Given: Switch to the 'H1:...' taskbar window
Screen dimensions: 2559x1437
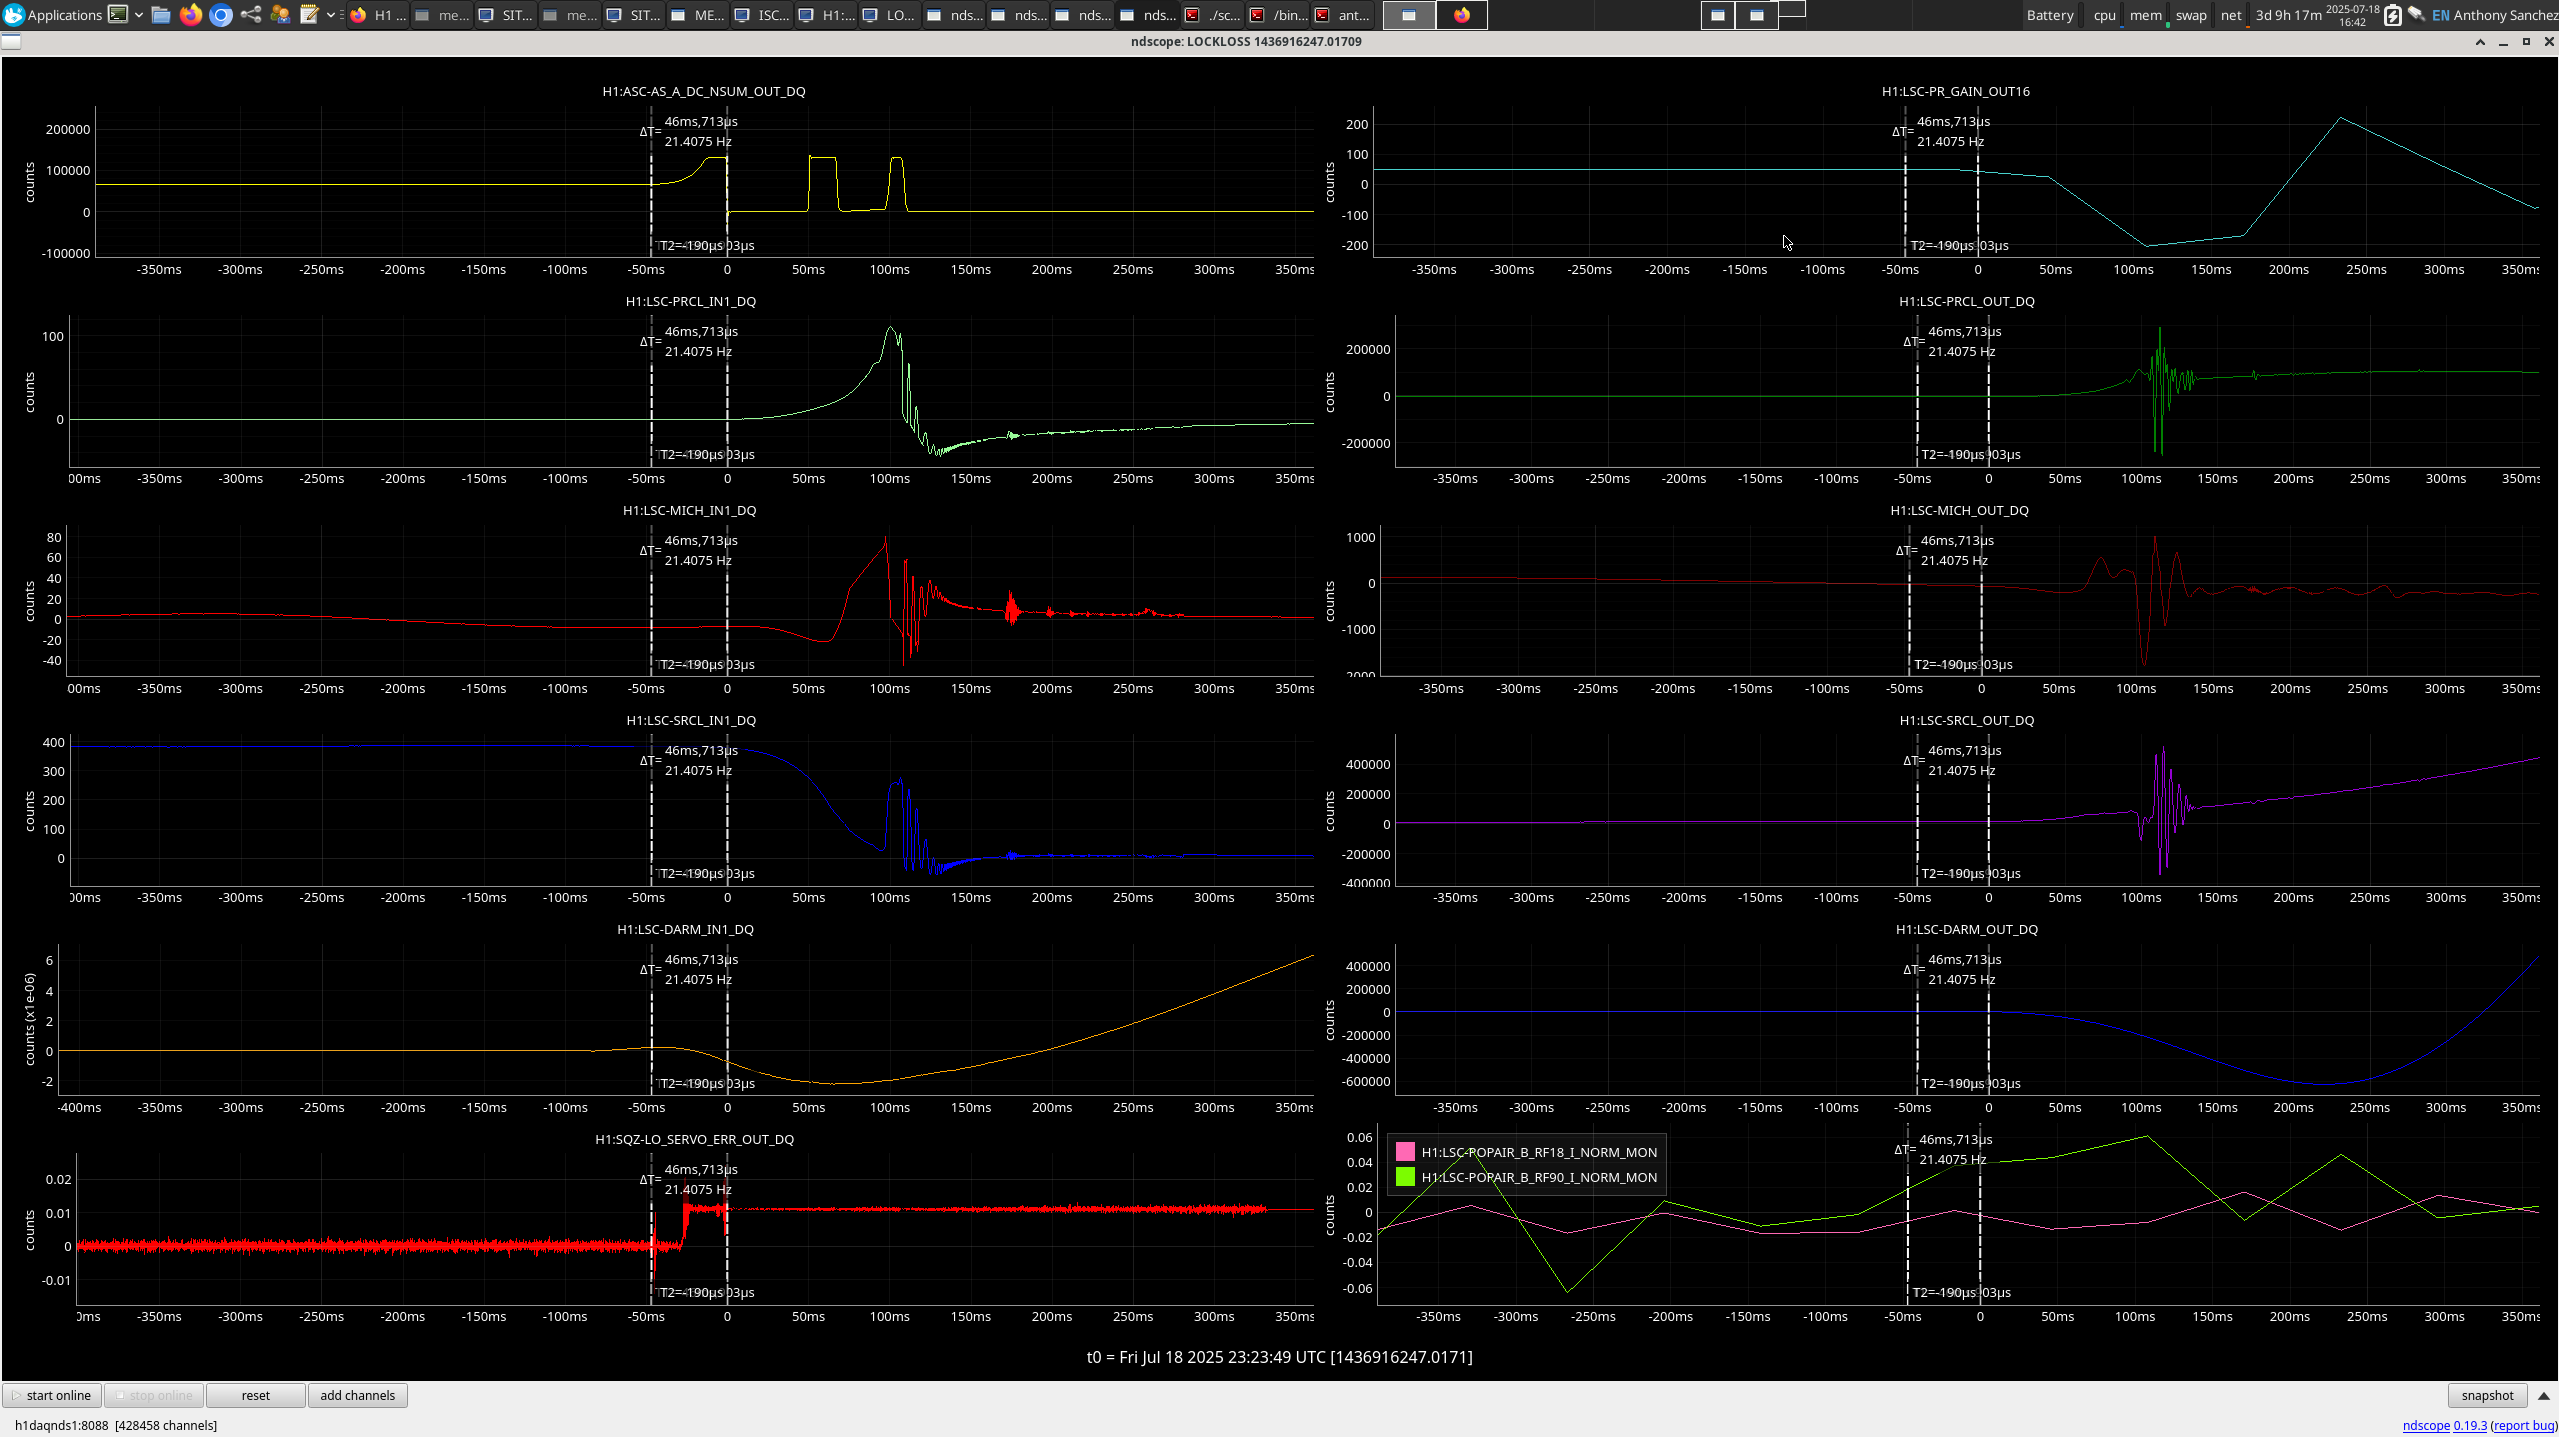Looking at the screenshot, I should pos(826,15).
